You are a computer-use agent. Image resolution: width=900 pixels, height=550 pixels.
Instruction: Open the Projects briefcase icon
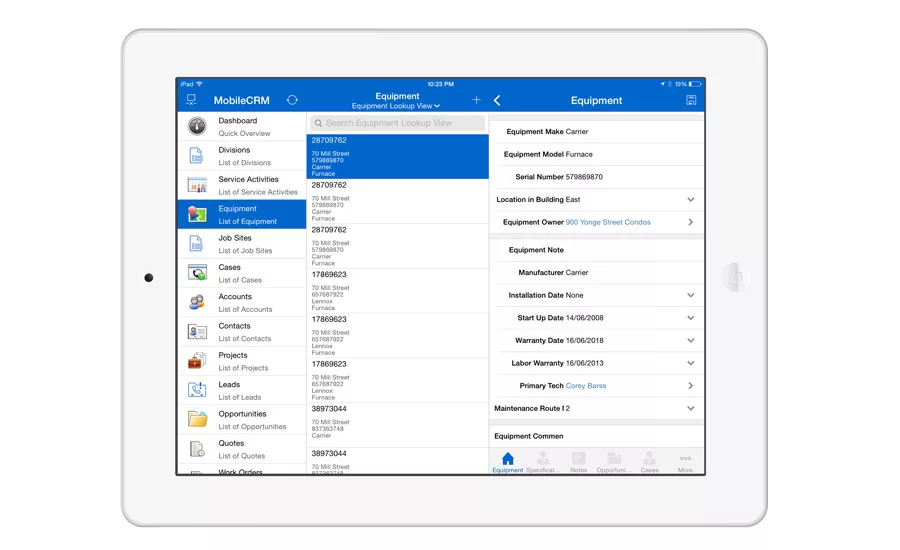tap(197, 361)
